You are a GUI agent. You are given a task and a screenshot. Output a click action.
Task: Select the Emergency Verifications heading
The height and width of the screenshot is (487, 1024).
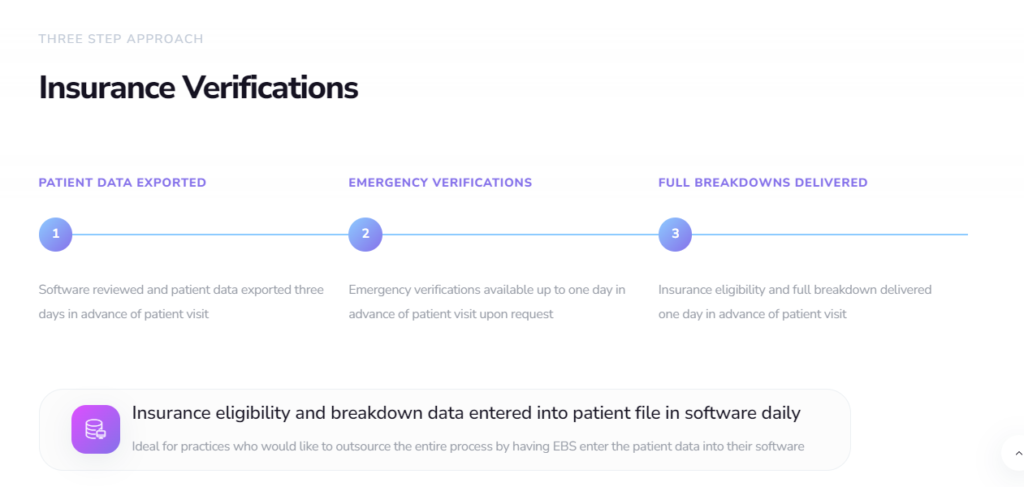pos(440,183)
